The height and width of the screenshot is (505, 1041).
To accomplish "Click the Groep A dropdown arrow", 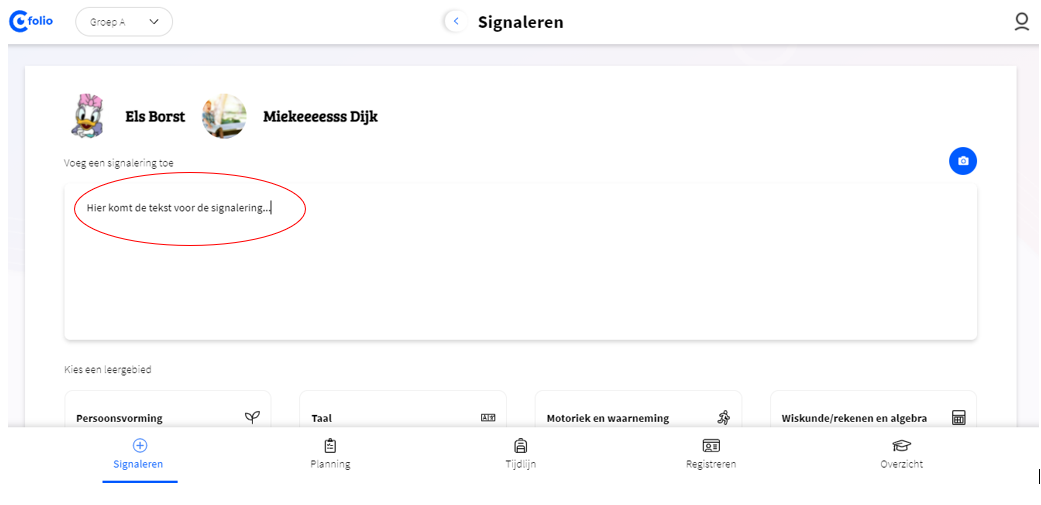I will point(154,22).
